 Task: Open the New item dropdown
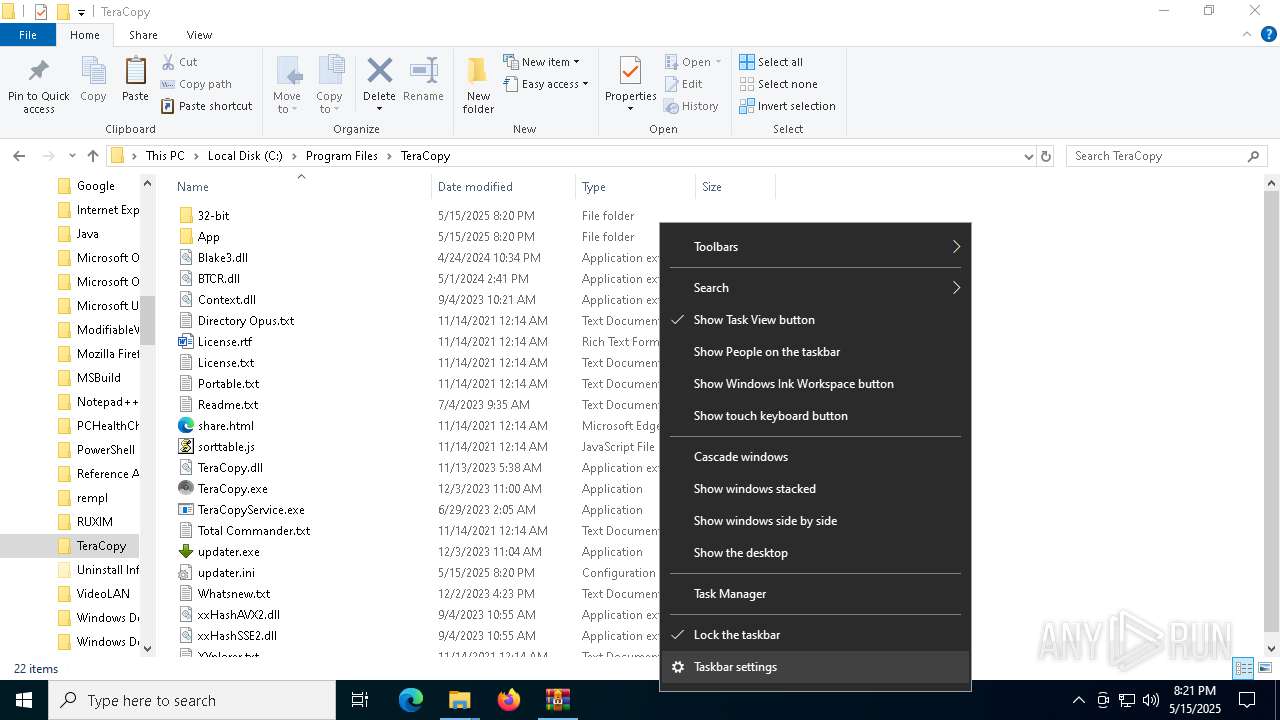point(541,62)
